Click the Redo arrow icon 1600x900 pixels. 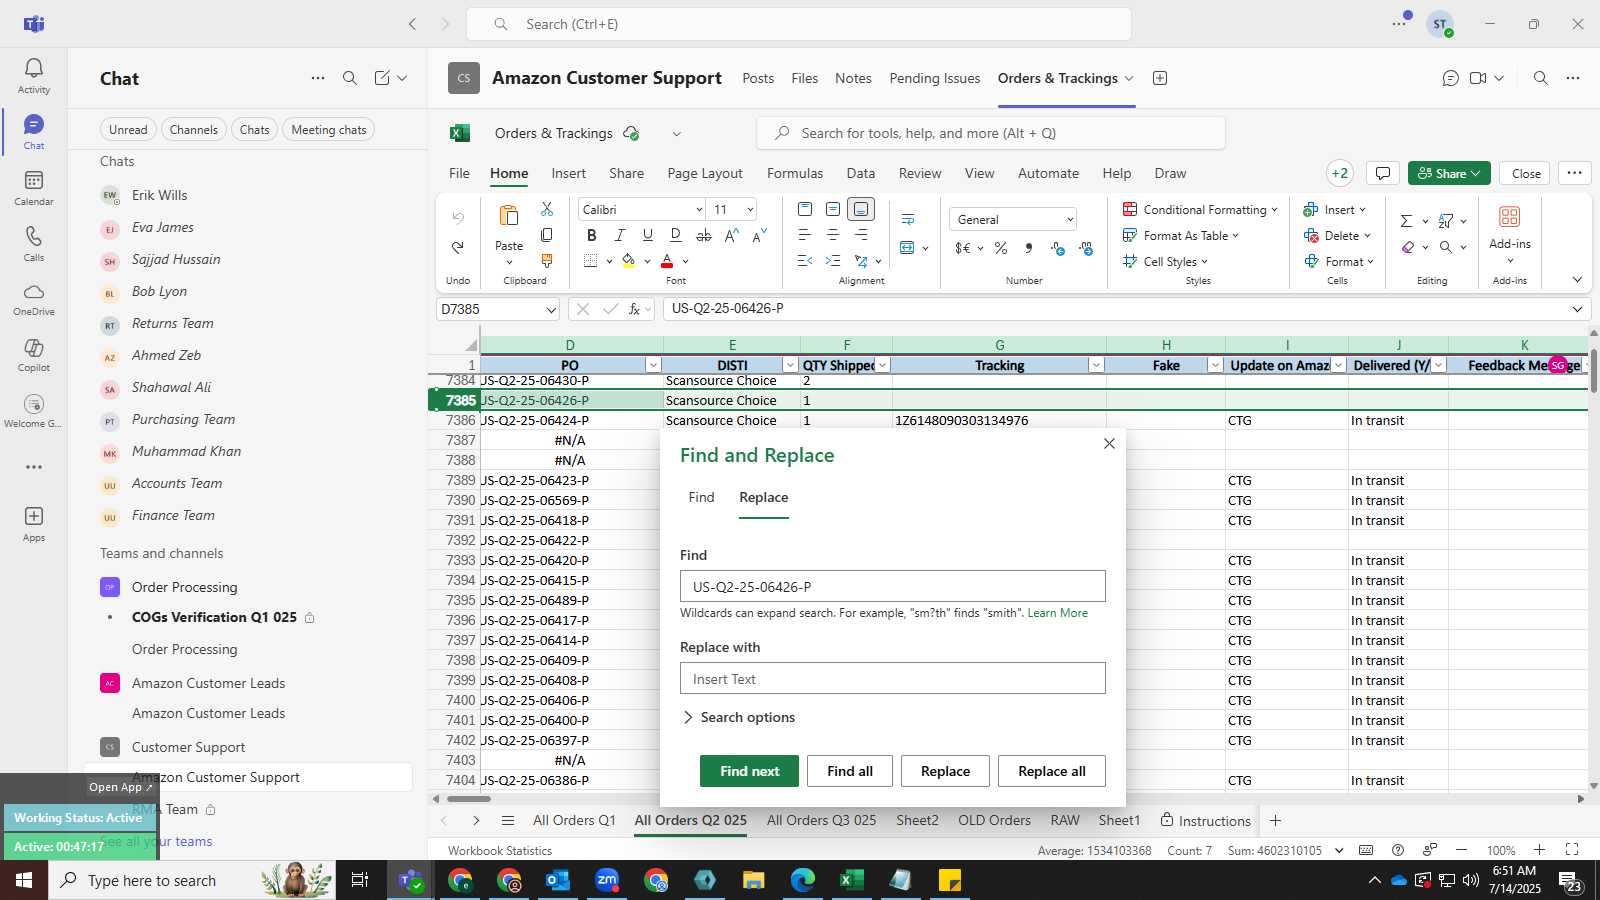[x=458, y=247]
